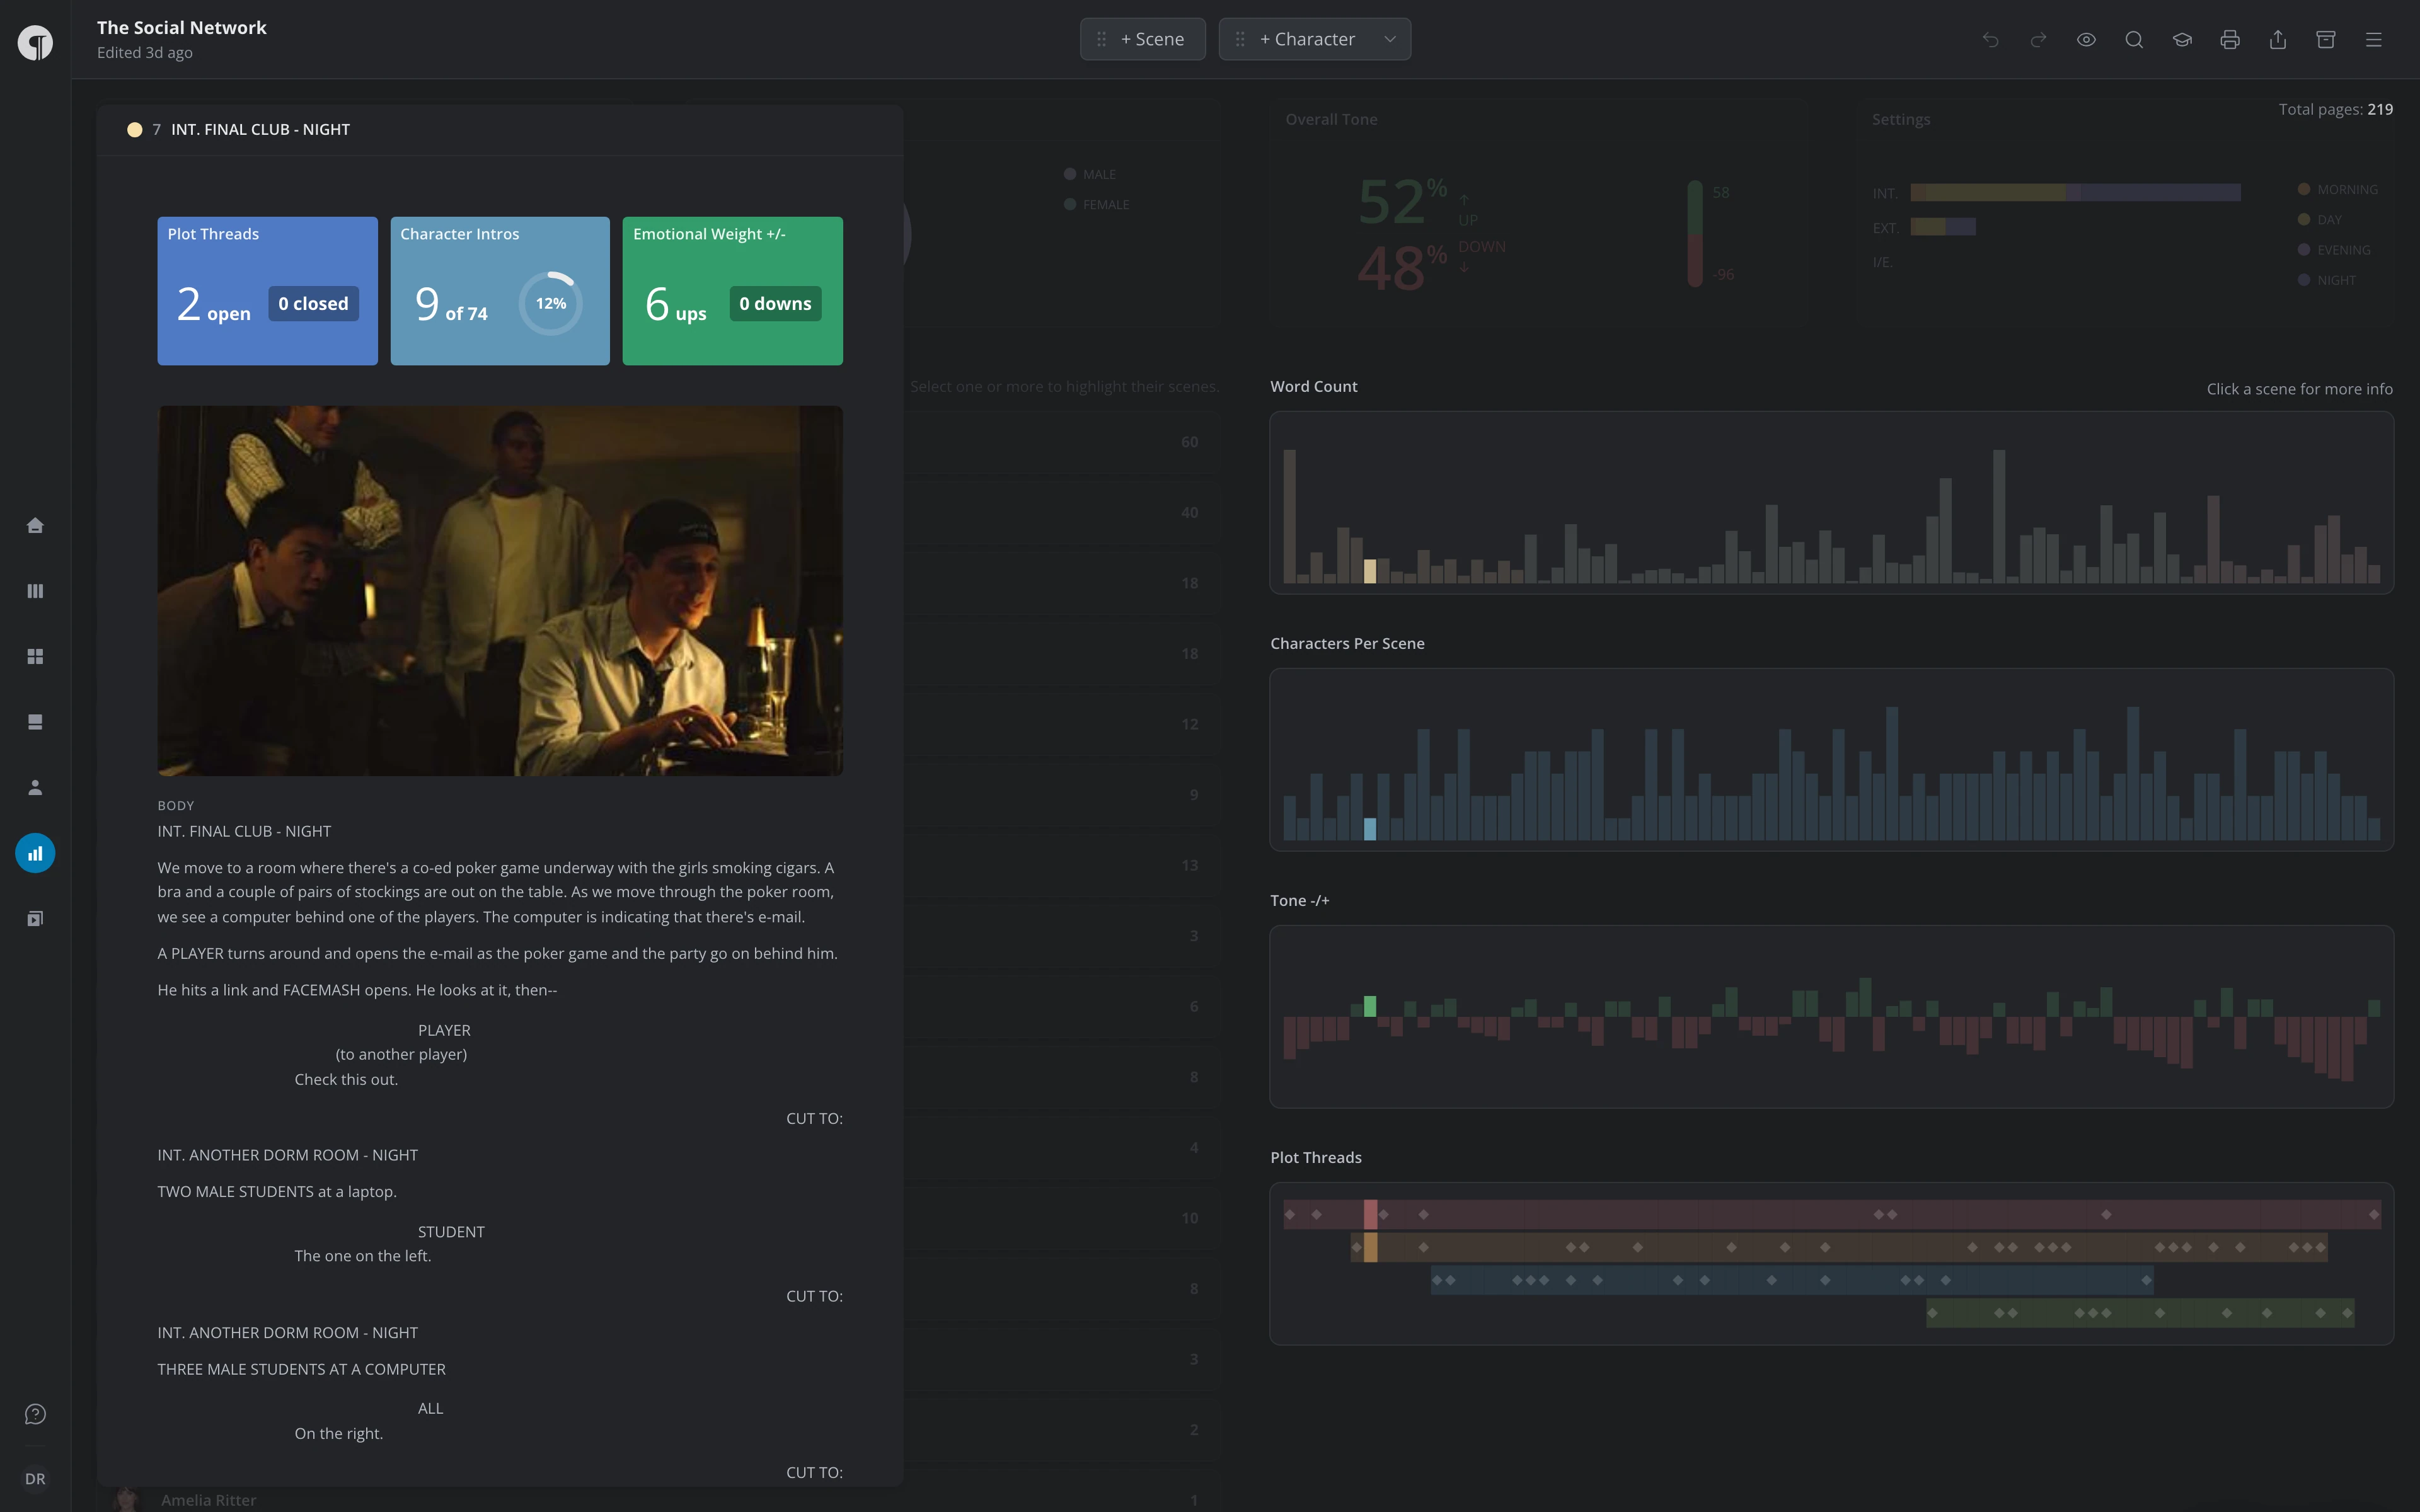Click the 0 closed badge

[x=313, y=304]
